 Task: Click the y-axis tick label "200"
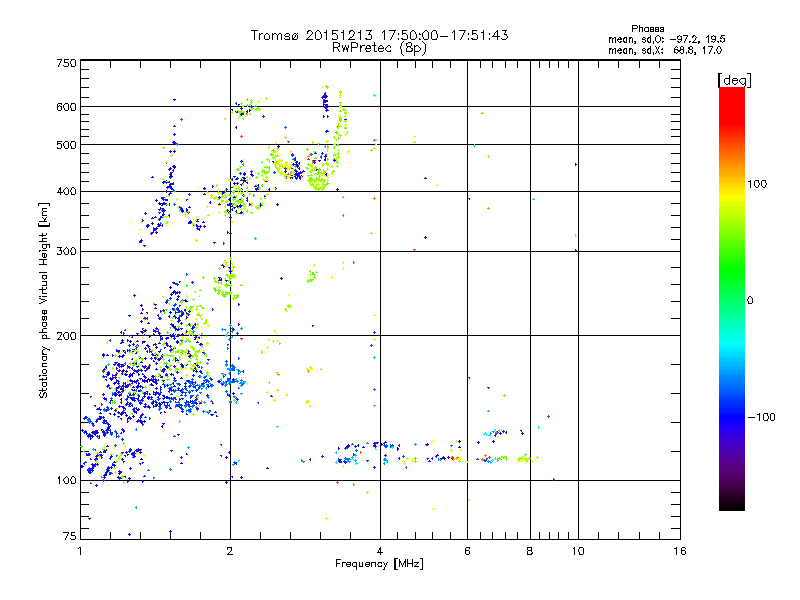pyautogui.click(x=66, y=336)
